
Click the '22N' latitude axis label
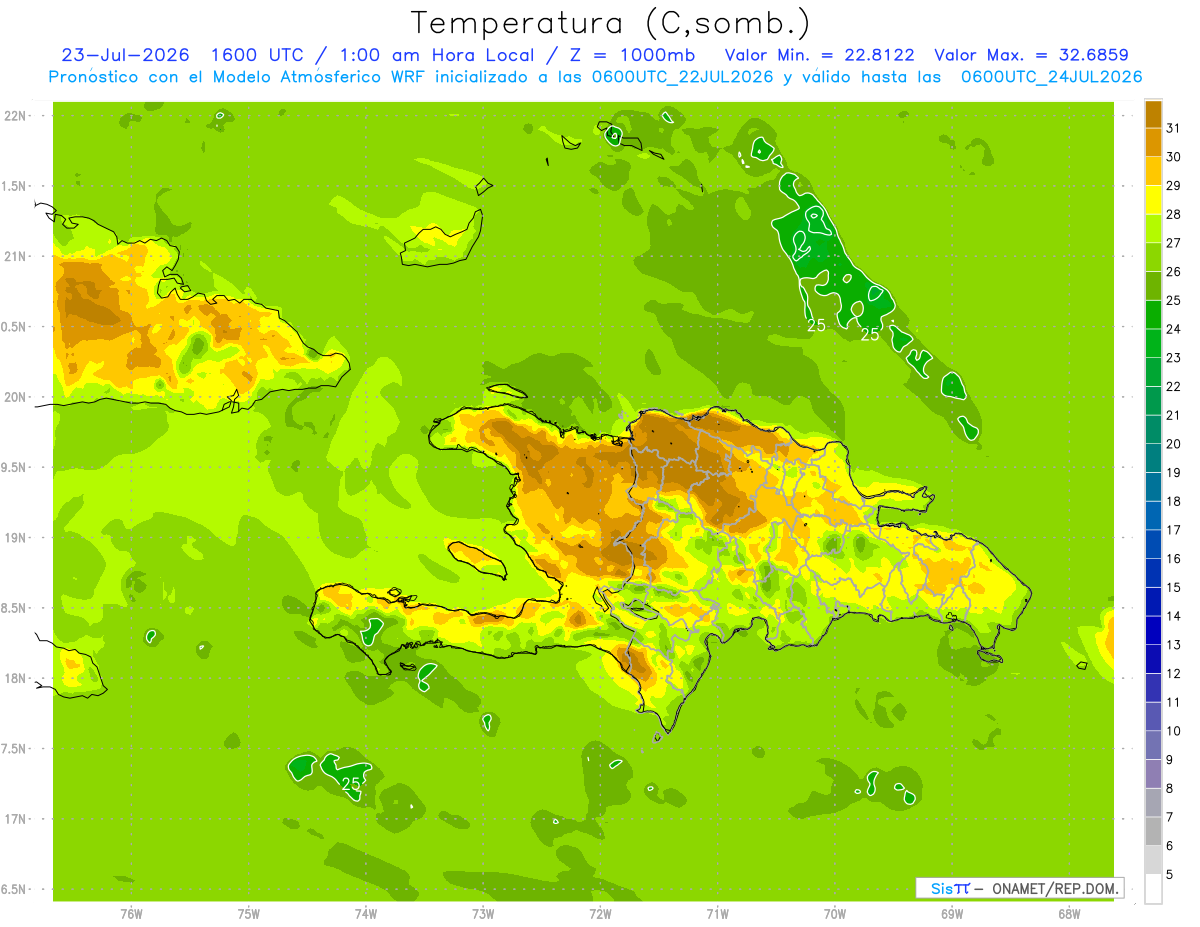tap(14, 116)
